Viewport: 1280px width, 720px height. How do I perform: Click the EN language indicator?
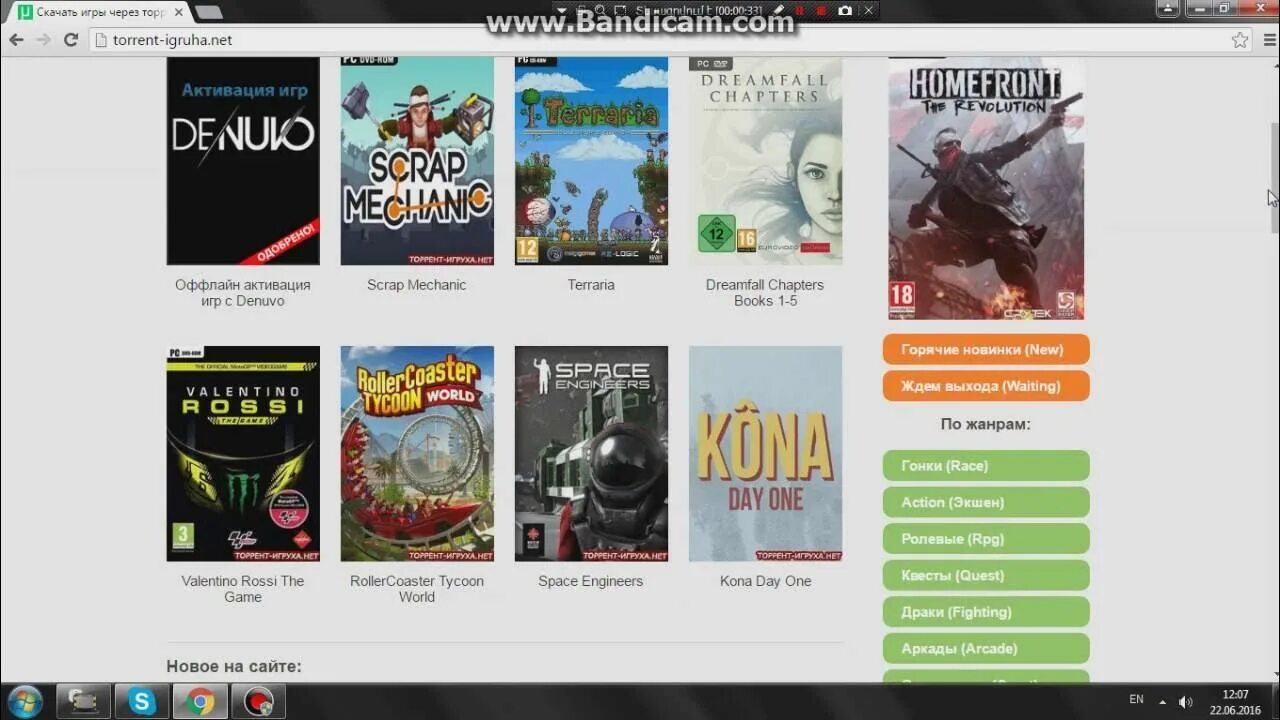point(1136,700)
